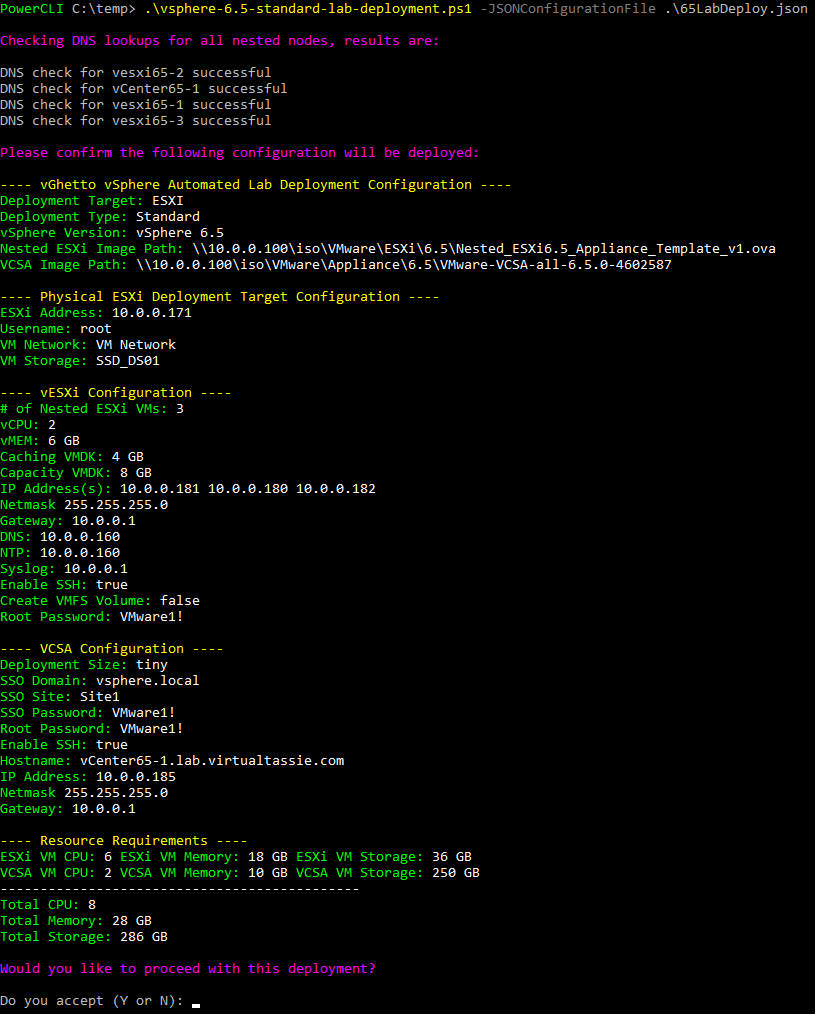Click the IP address 10.0.0.181
Viewport: 815px width, 1014px height.
(160, 489)
